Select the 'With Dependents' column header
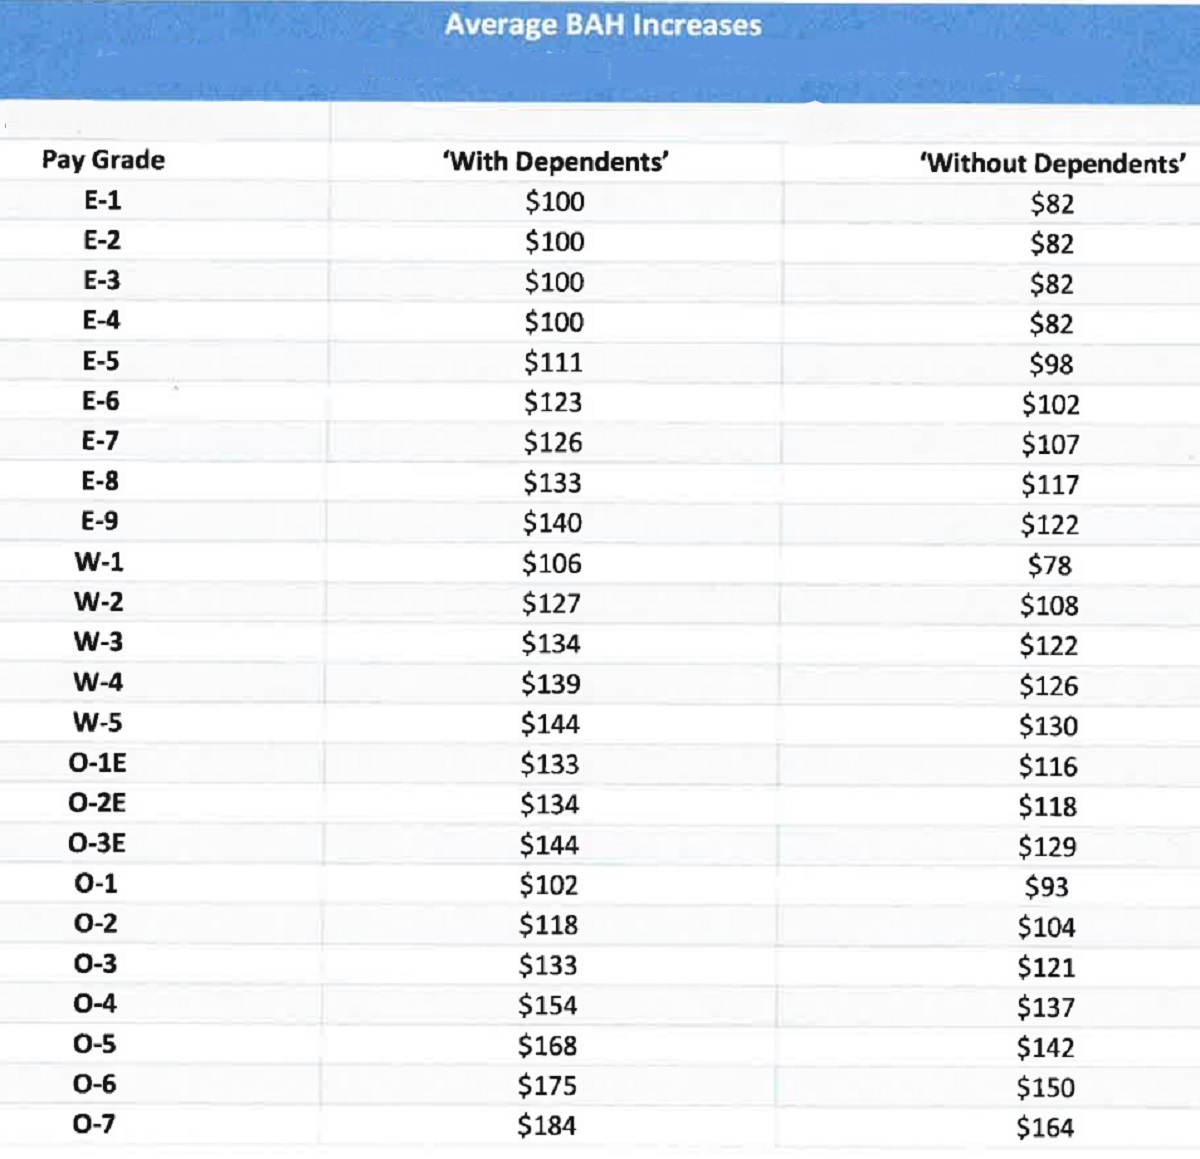The height and width of the screenshot is (1159, 1200). [x=556, y=162]
